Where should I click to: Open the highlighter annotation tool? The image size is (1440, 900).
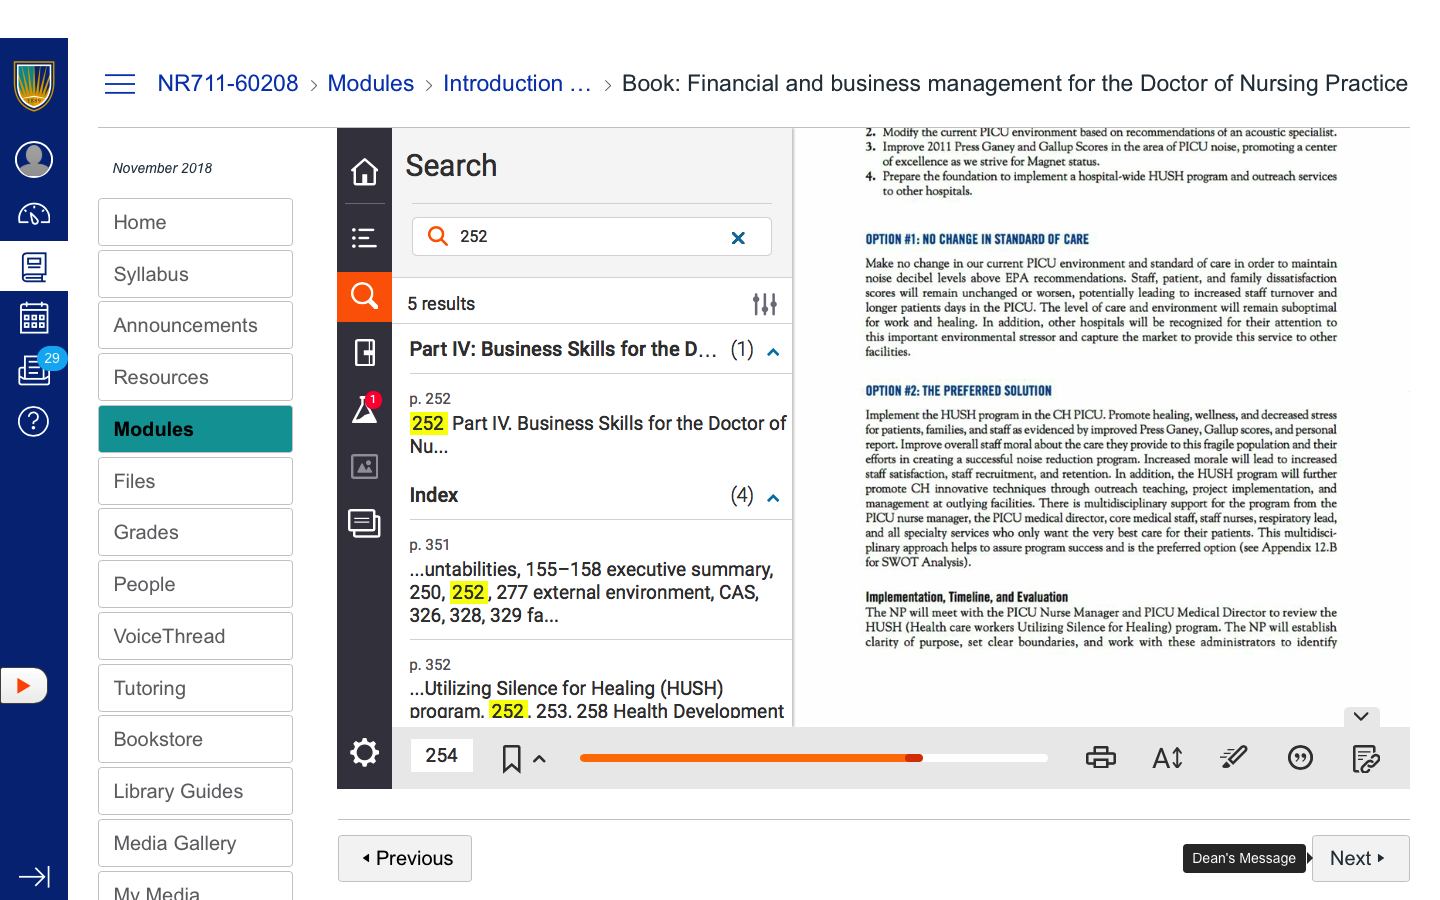(1234, 758)
